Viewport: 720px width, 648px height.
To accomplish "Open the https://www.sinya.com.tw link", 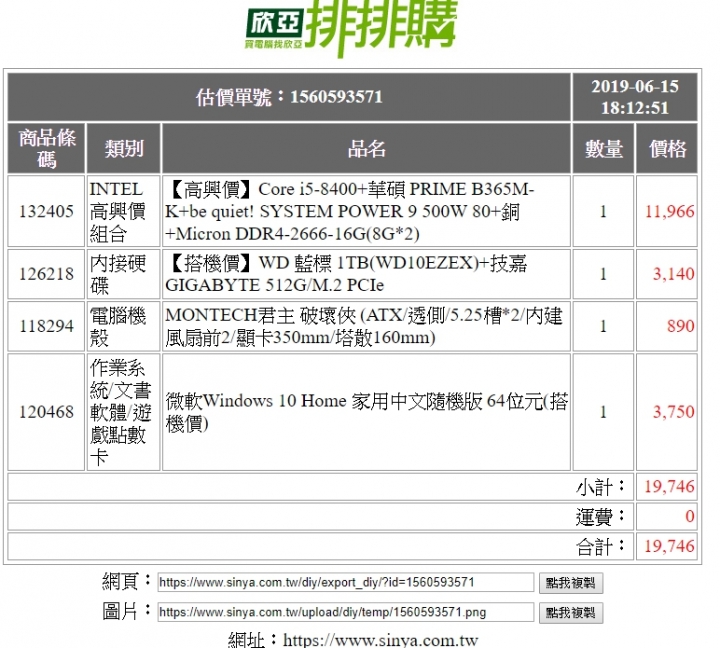I will tap(381, 640).
